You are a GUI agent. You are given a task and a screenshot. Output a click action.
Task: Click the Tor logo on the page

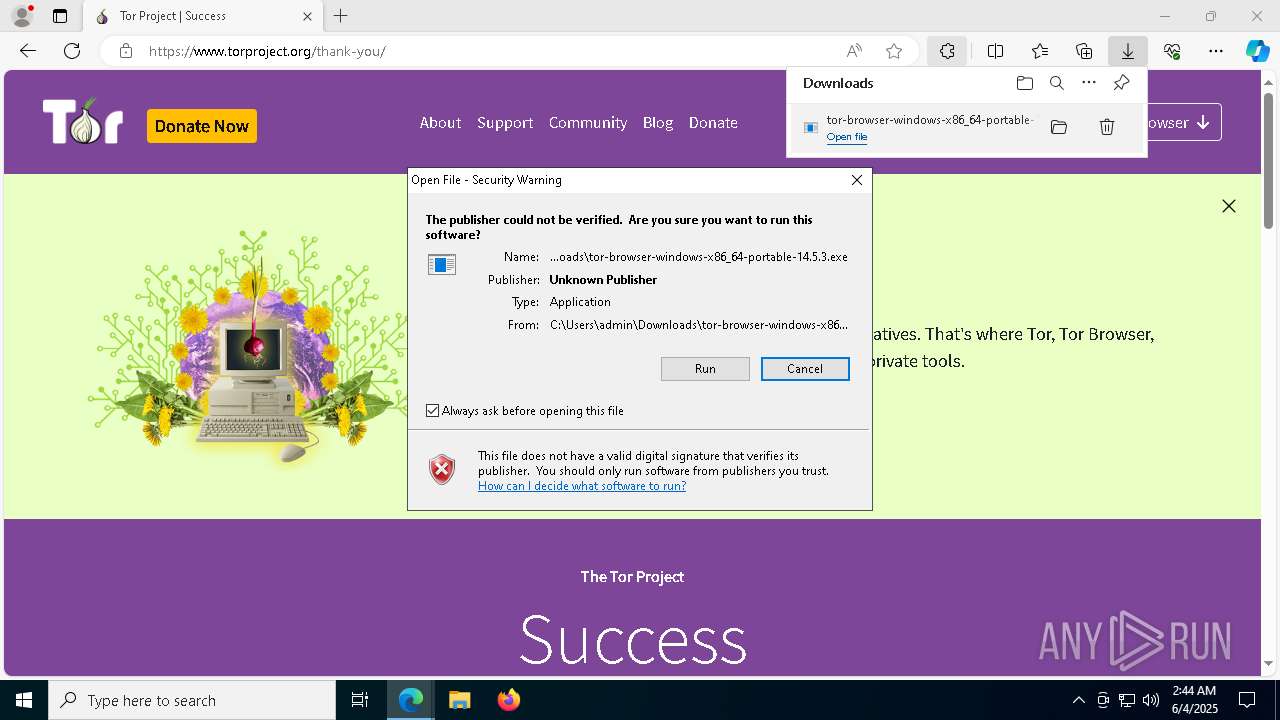tap(83, 122)
